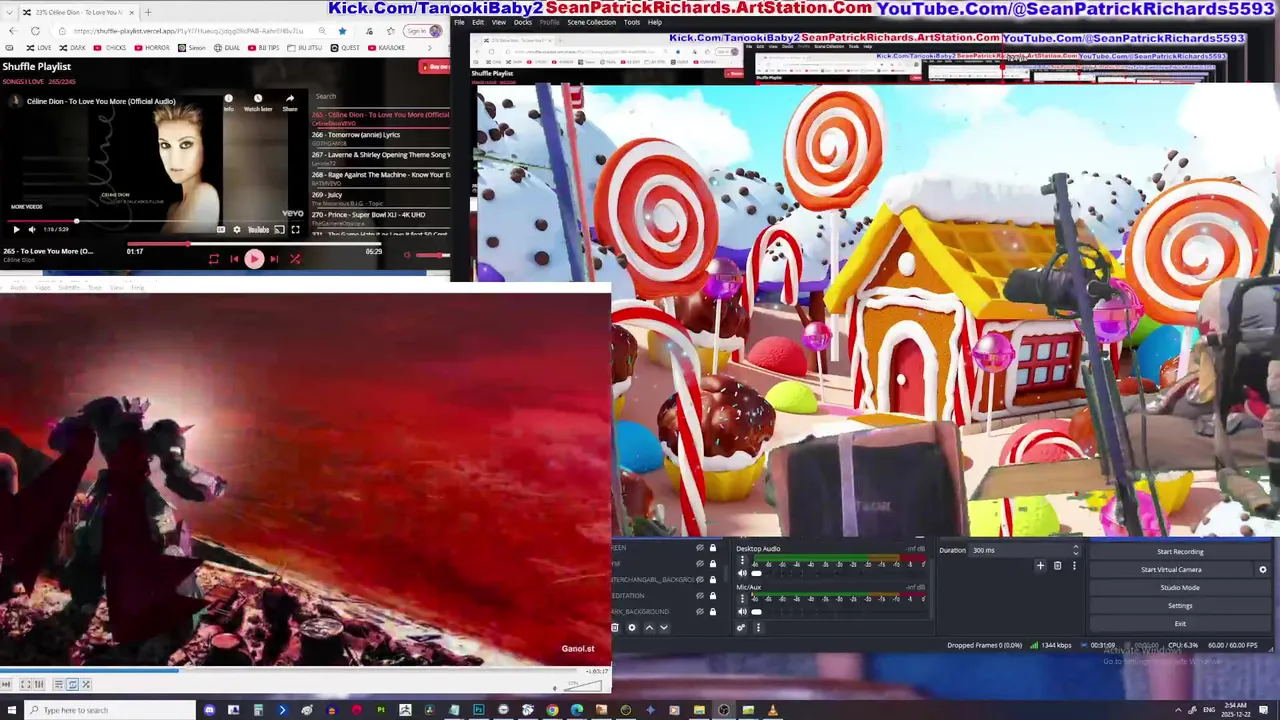
Task: Click the browser reload button
Action: click(36, 31)
